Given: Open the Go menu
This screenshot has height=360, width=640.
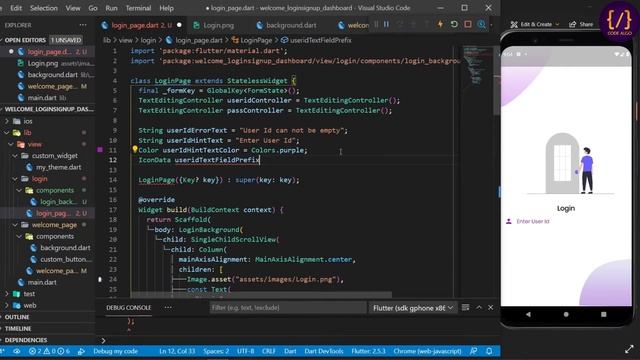Looking at the screenshot, I should click(93, 8).
